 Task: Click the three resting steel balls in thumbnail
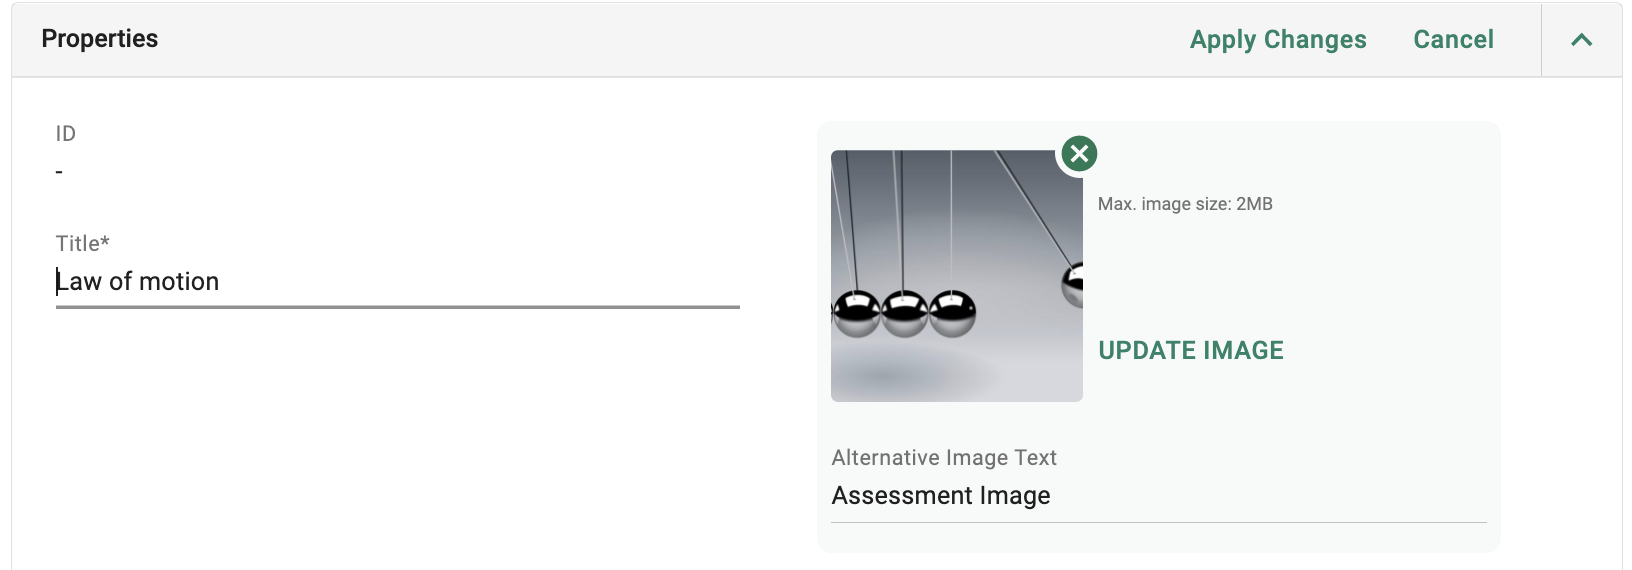[904, 314]
